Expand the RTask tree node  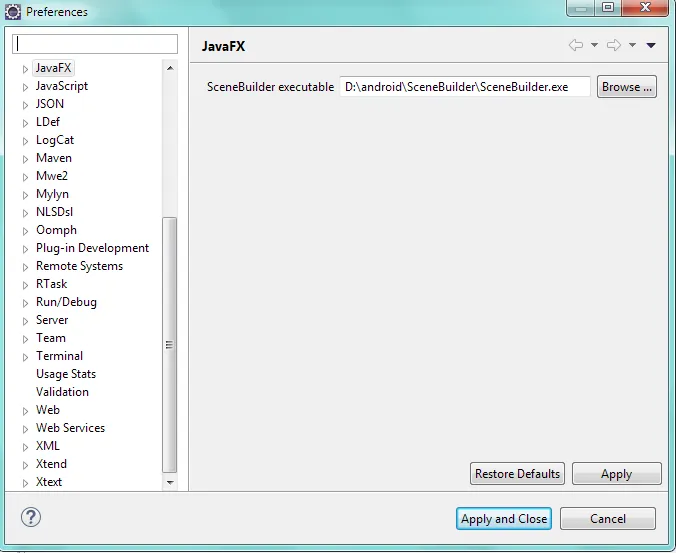pyautogui.click(x=25, y=285)
